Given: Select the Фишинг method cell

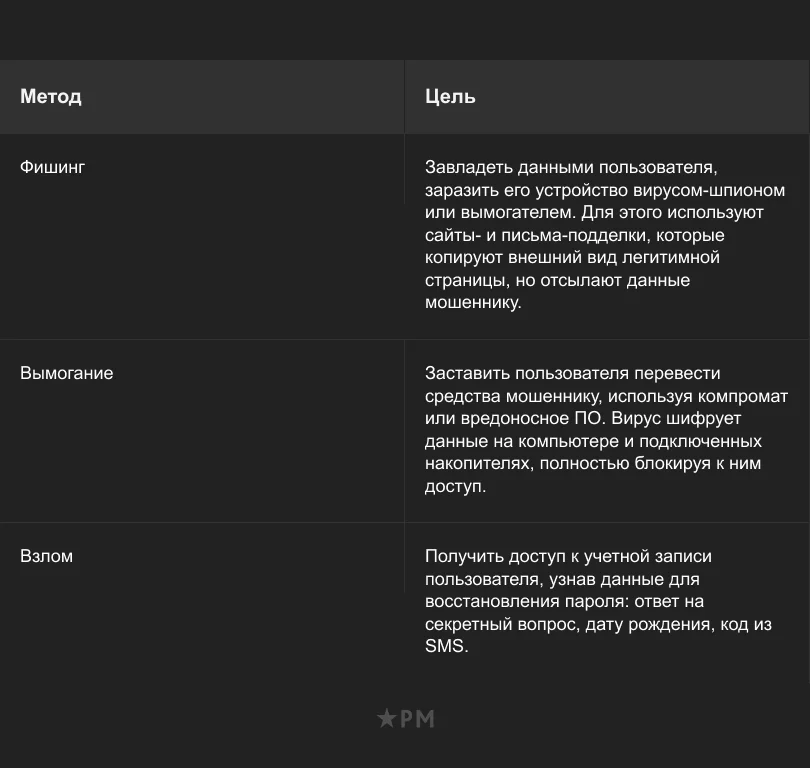Looking at the screenshot, I should [53, 167].
